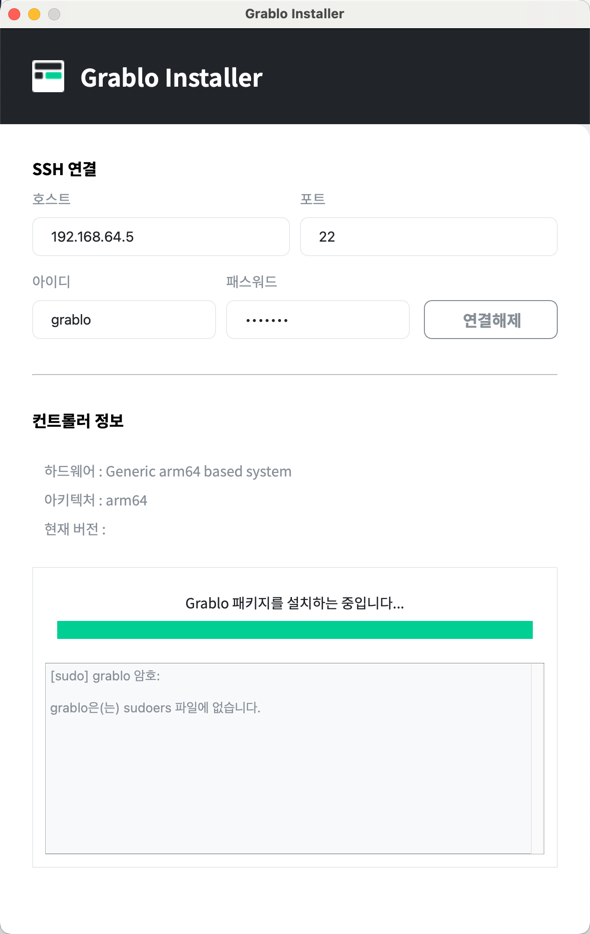Click the 하드웨어 Generic arm64 info line

click(x=168, y=471)
